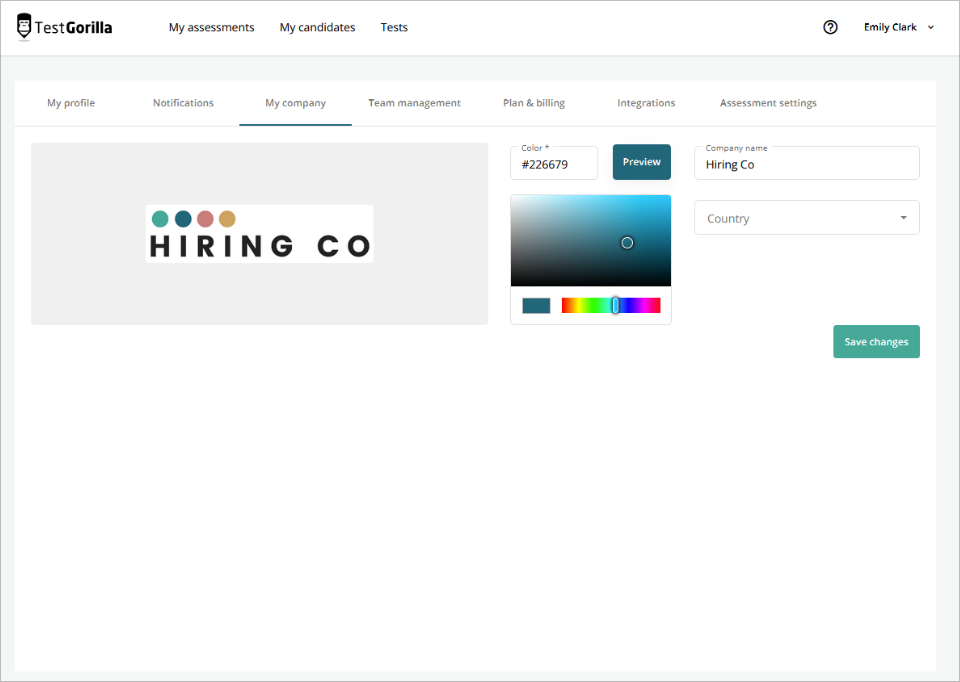The image size is (960, 682).
Task: Go to My assessments
Action: [x=211, y=27]
